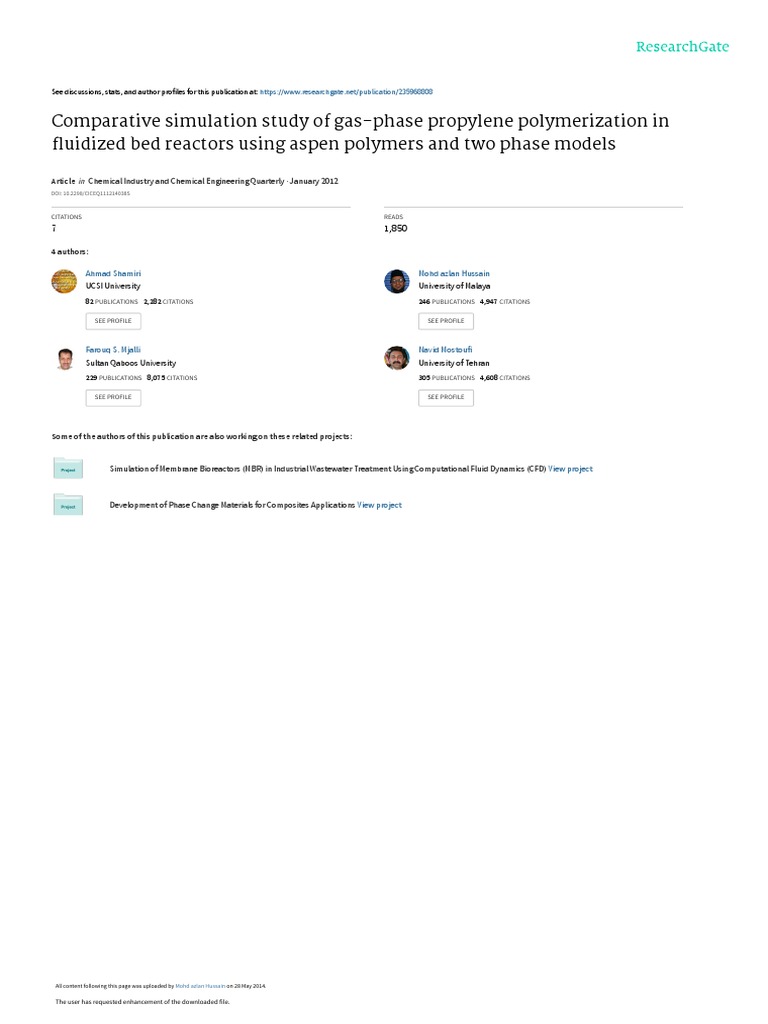Screen dimensions: 768x1024
Task: Open the researchgate.net publication link
Action: click(x=345, y=91)
